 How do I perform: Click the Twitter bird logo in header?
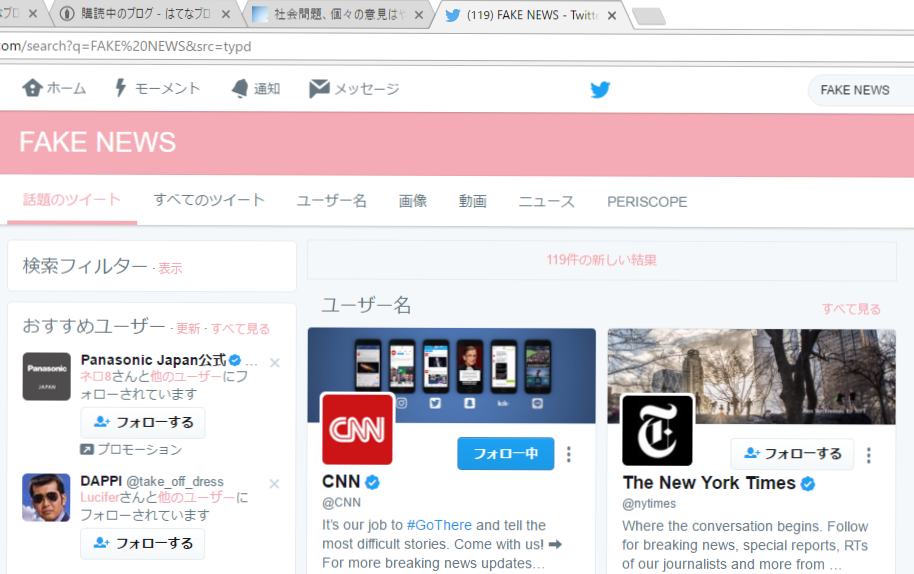coord(600,90)
